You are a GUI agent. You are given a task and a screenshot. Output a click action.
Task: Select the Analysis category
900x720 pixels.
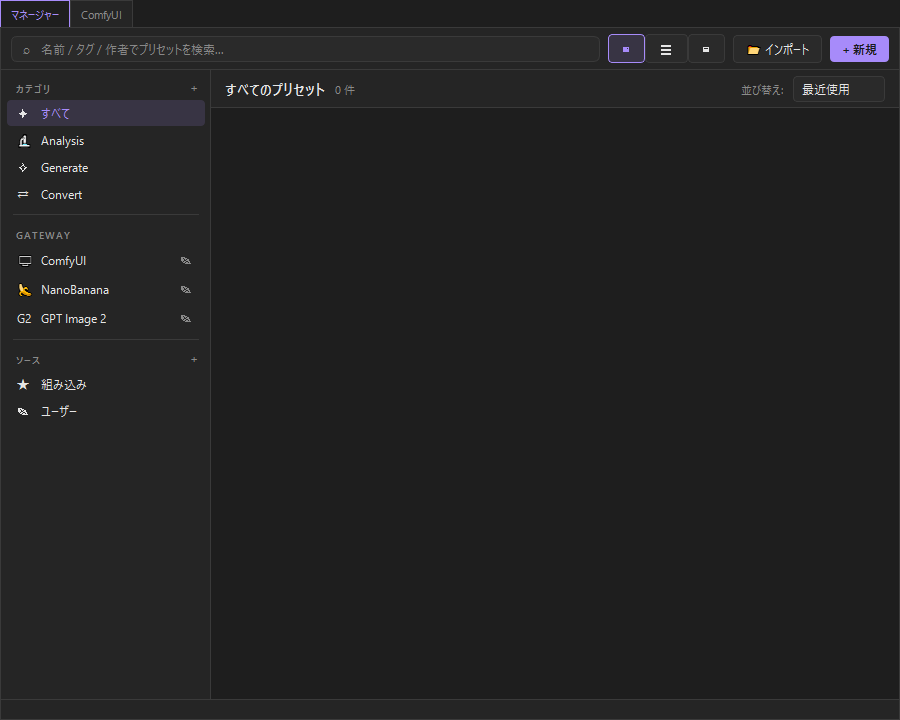point(106,141)
